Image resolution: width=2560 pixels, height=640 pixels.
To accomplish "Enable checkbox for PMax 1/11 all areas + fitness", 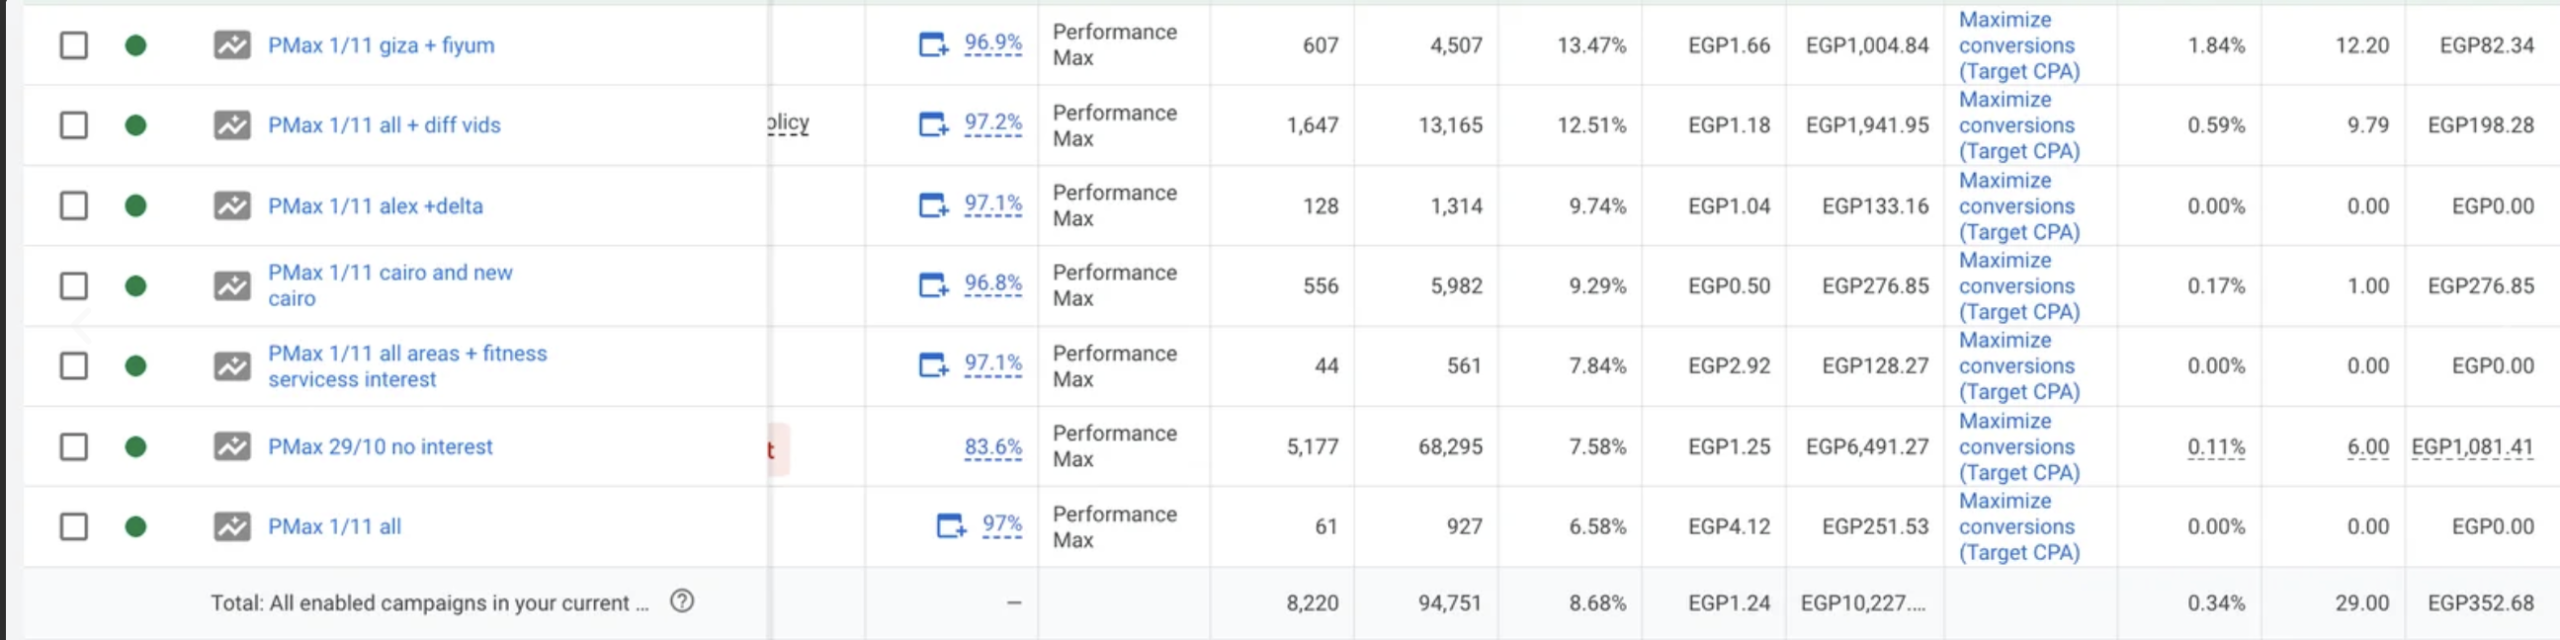I will pos(74,366).
